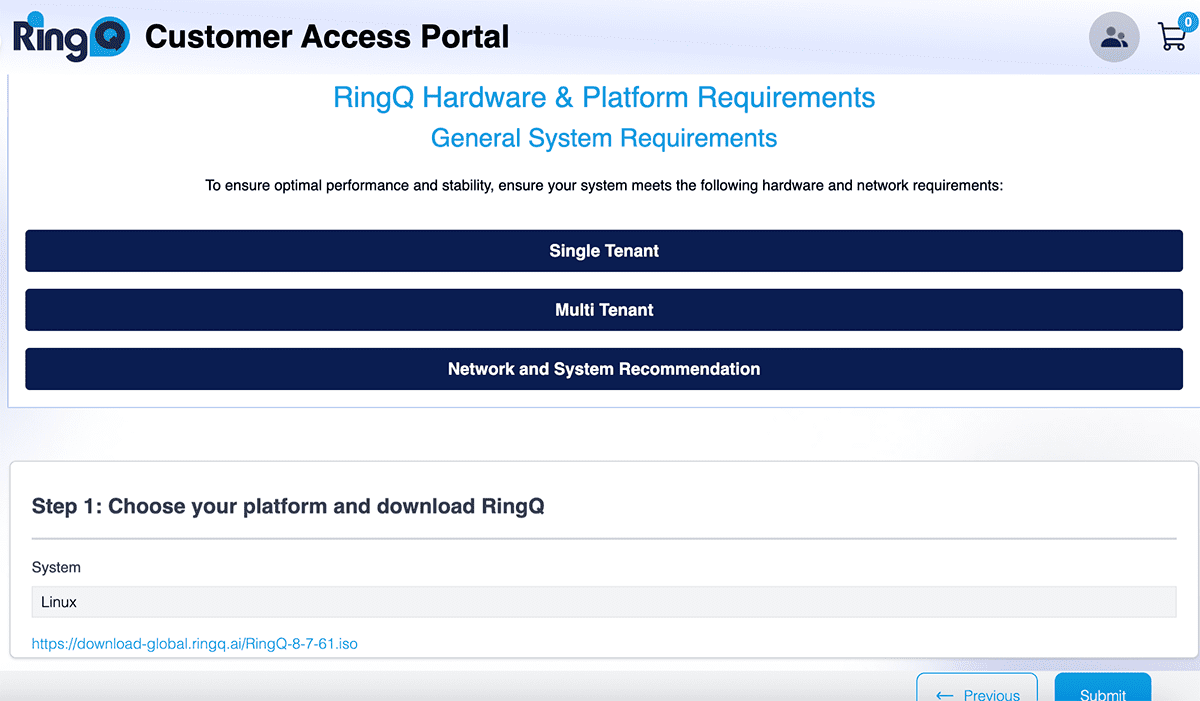Click the left arrow on the Previous button
The image size is (1200, 701).
(x=944, y=694)
